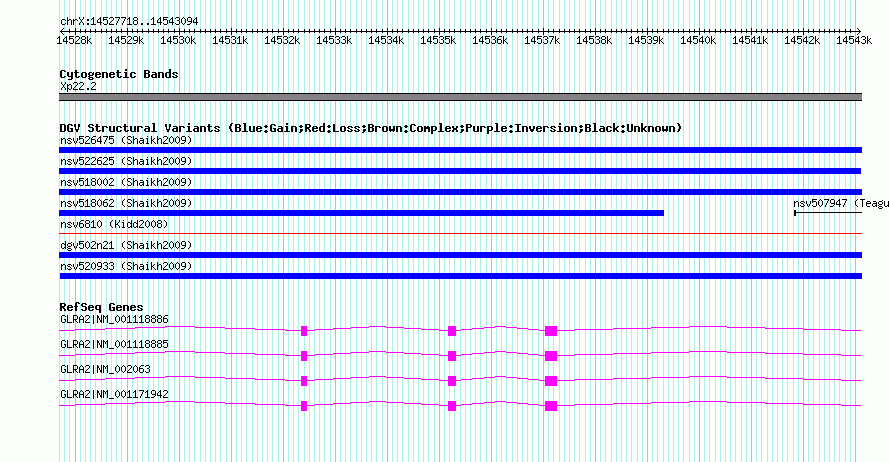Click the nsv520933 (Shaikh2009) variant label
The width and height of the screenshot is (890, 462).
coord(126,266)
